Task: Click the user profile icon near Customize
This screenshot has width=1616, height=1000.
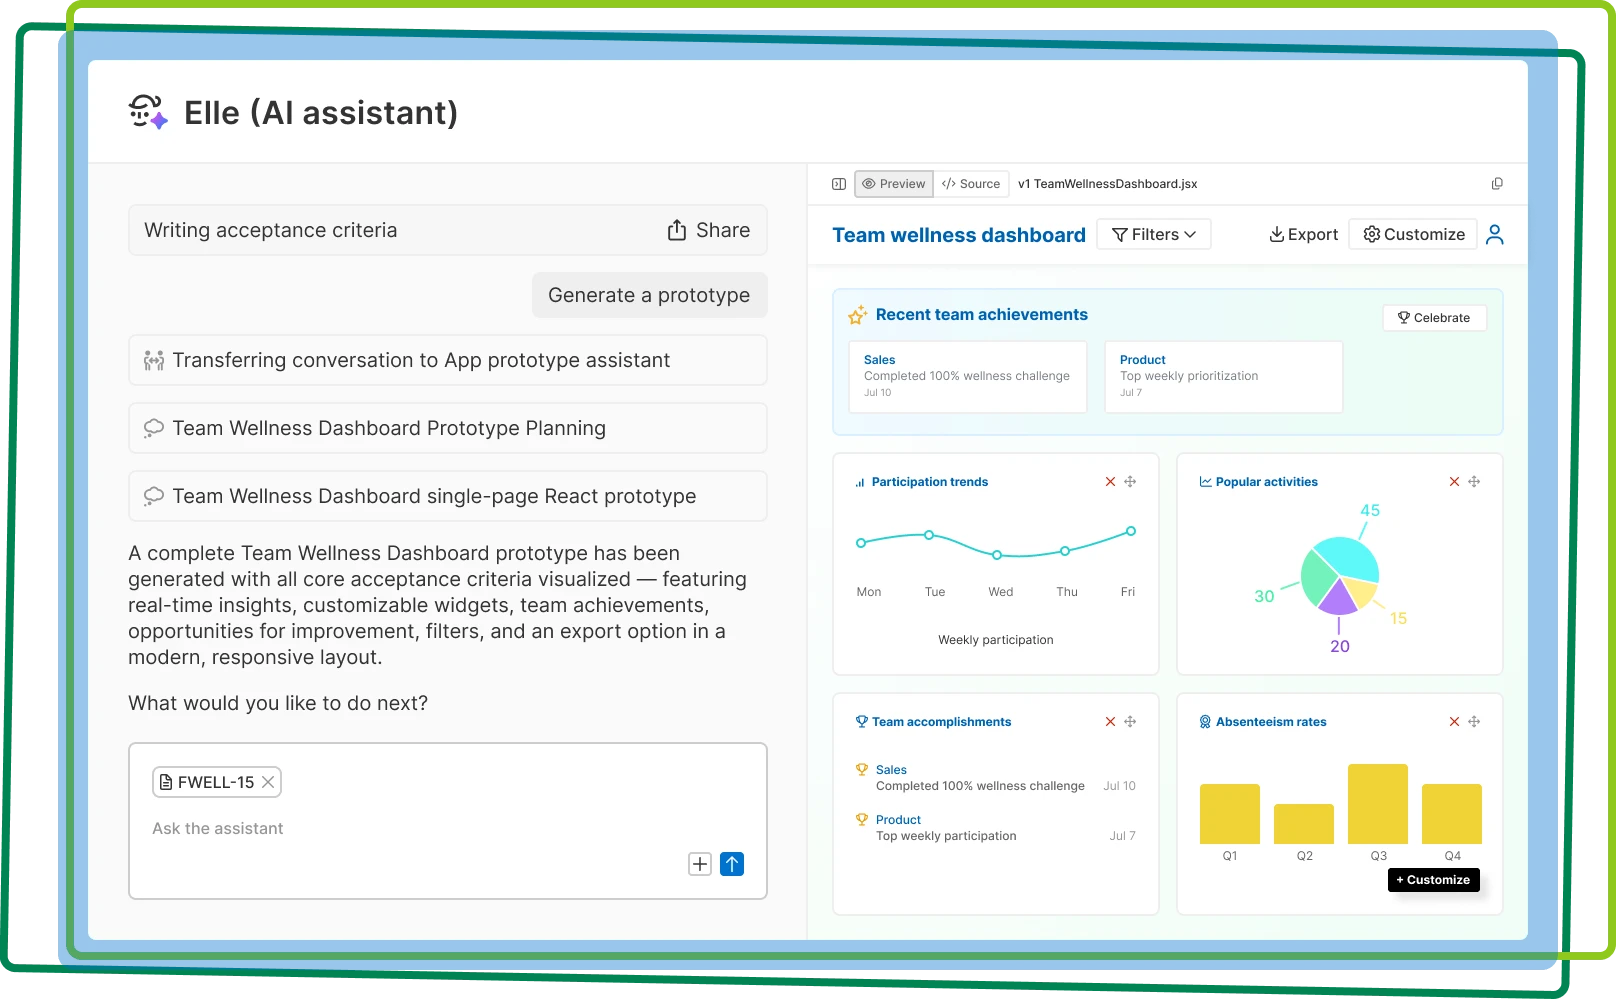Action: 1495,234
